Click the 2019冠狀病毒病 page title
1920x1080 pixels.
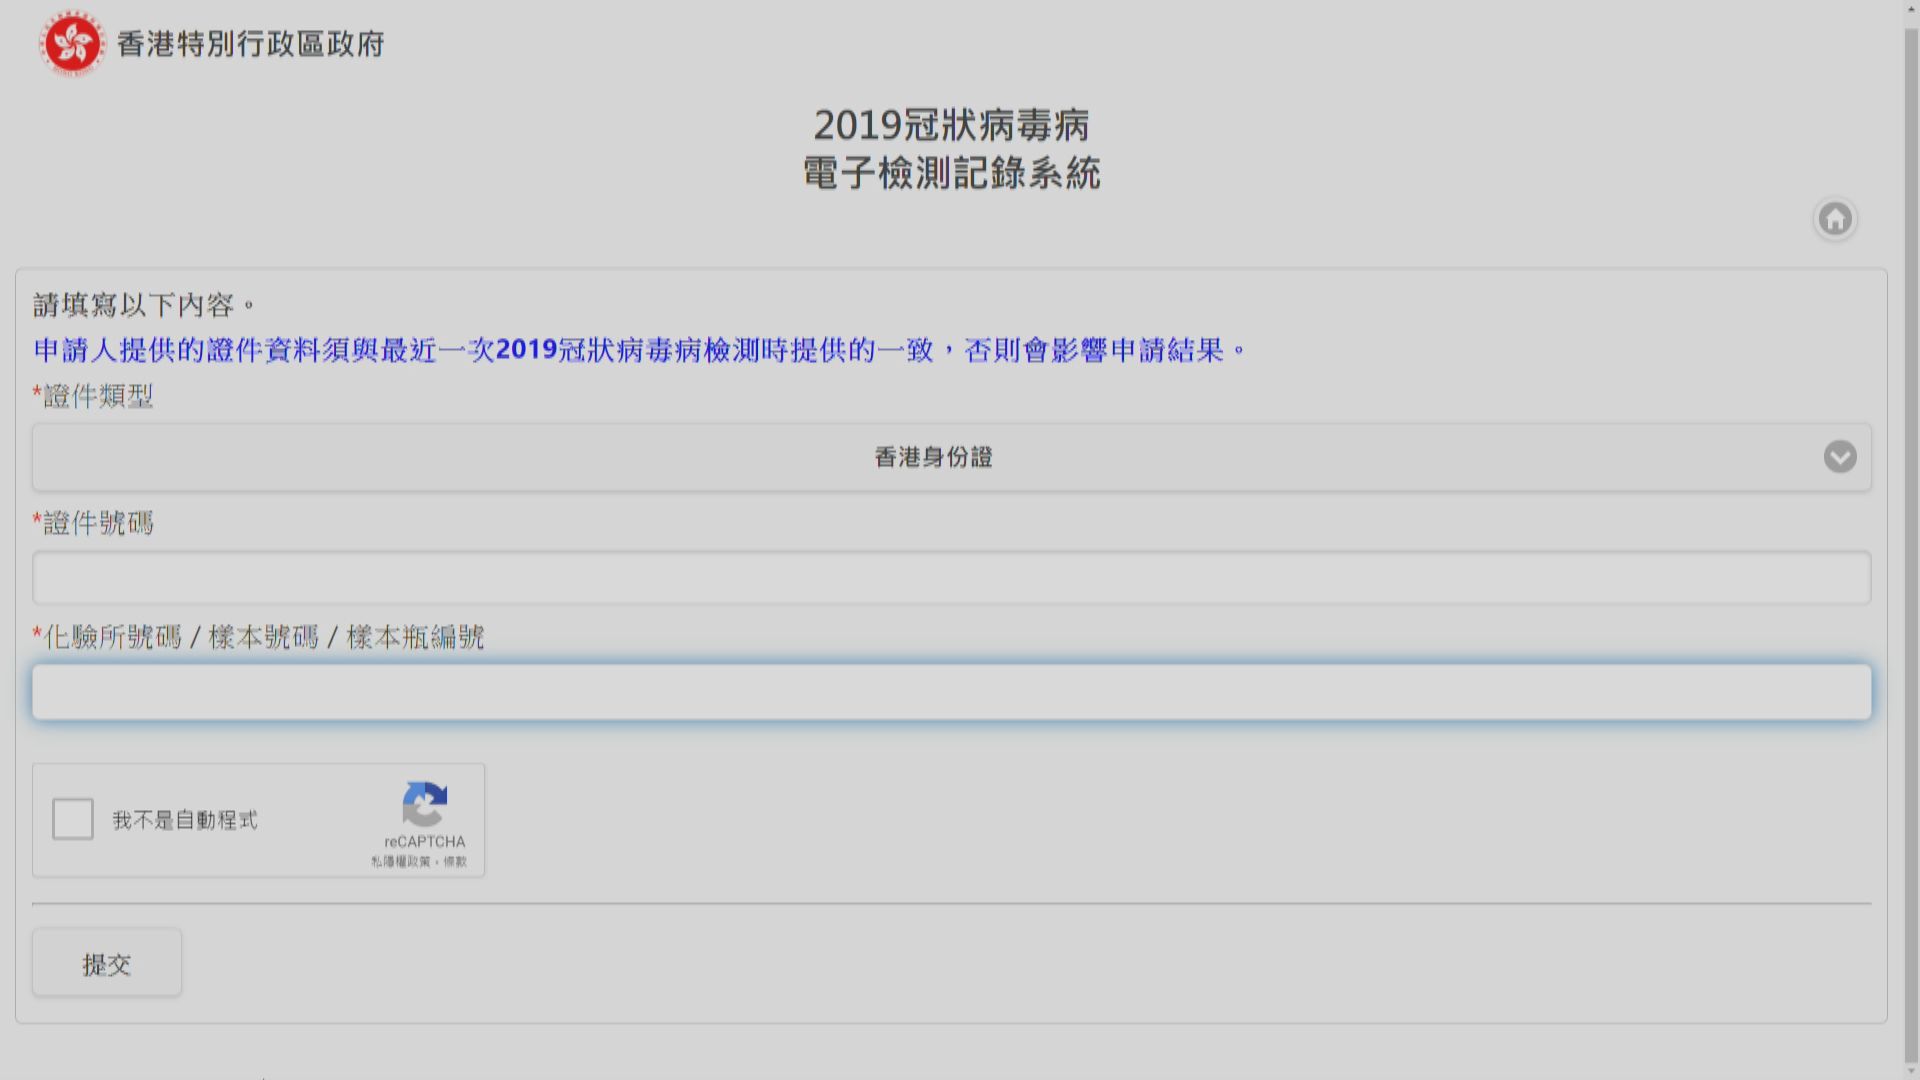(x=952, y=127)
